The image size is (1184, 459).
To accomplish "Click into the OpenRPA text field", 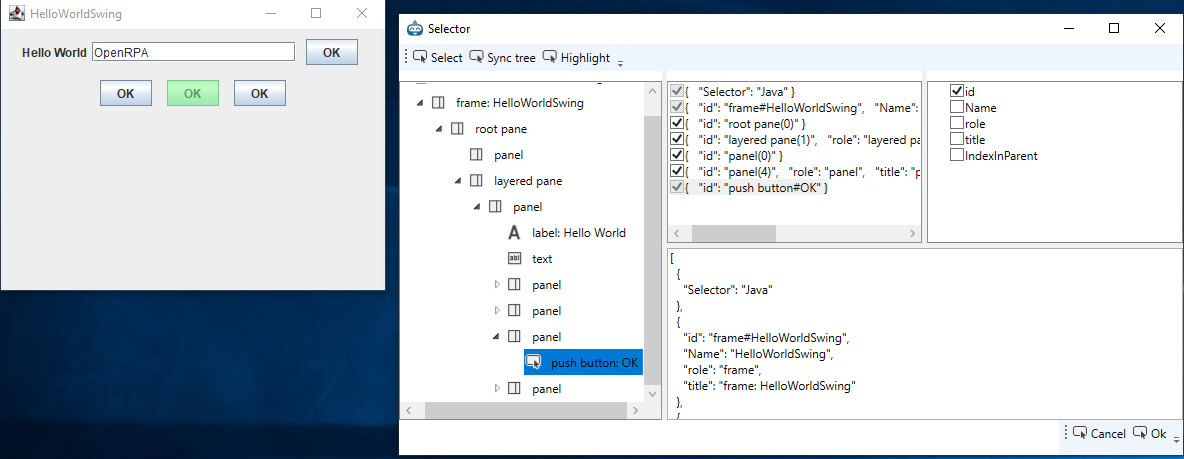I will coord(193,52).
